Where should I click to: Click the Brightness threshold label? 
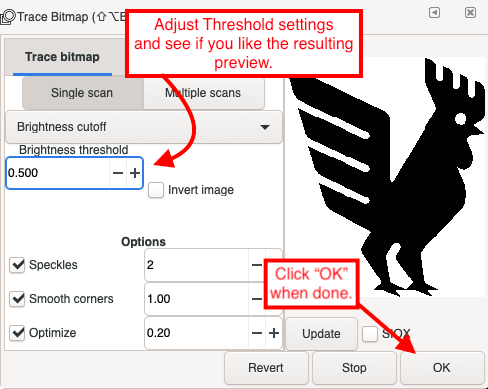click(74, 150)
